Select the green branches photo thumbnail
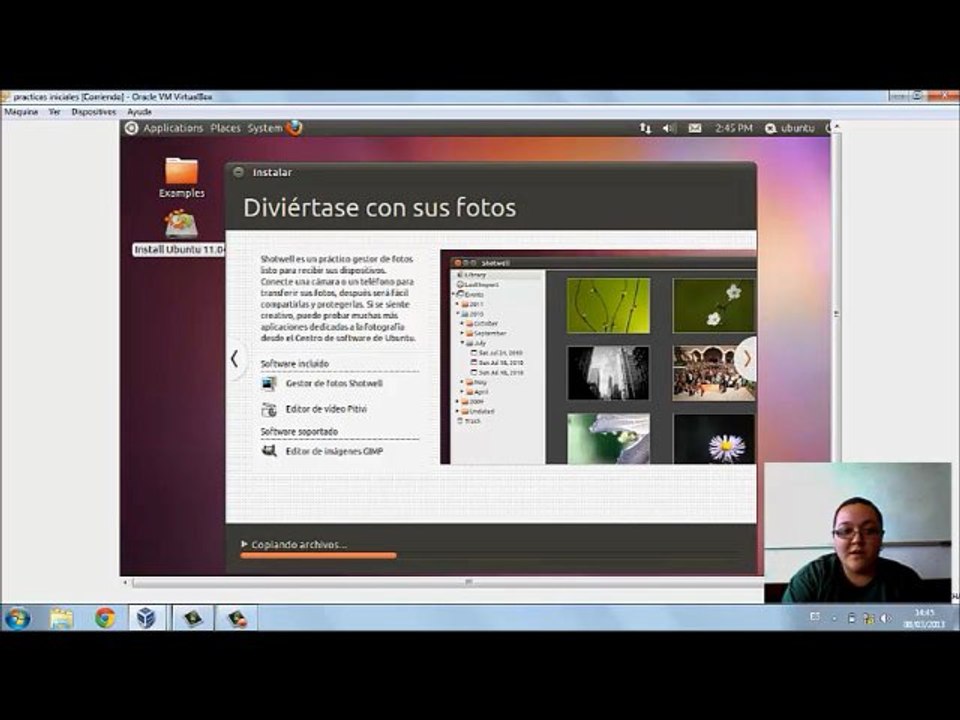Image resolution: width=960 pixels, height=720 pixels. tap(608, 306)
